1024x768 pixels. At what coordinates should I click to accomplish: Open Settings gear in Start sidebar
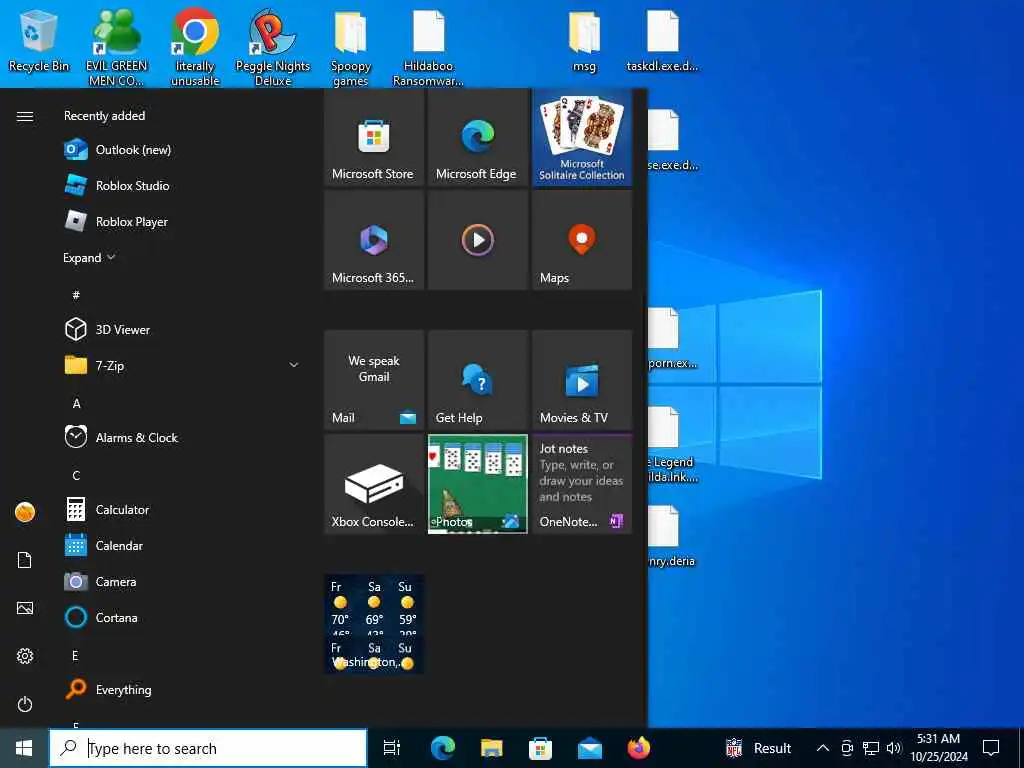[x=25, y=656]
